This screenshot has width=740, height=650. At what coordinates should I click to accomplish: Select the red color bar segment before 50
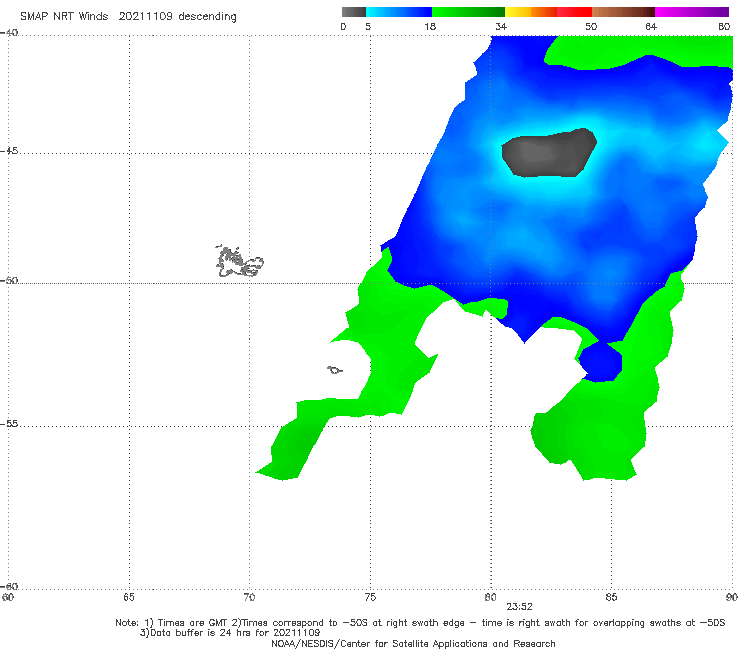[574, 12]
